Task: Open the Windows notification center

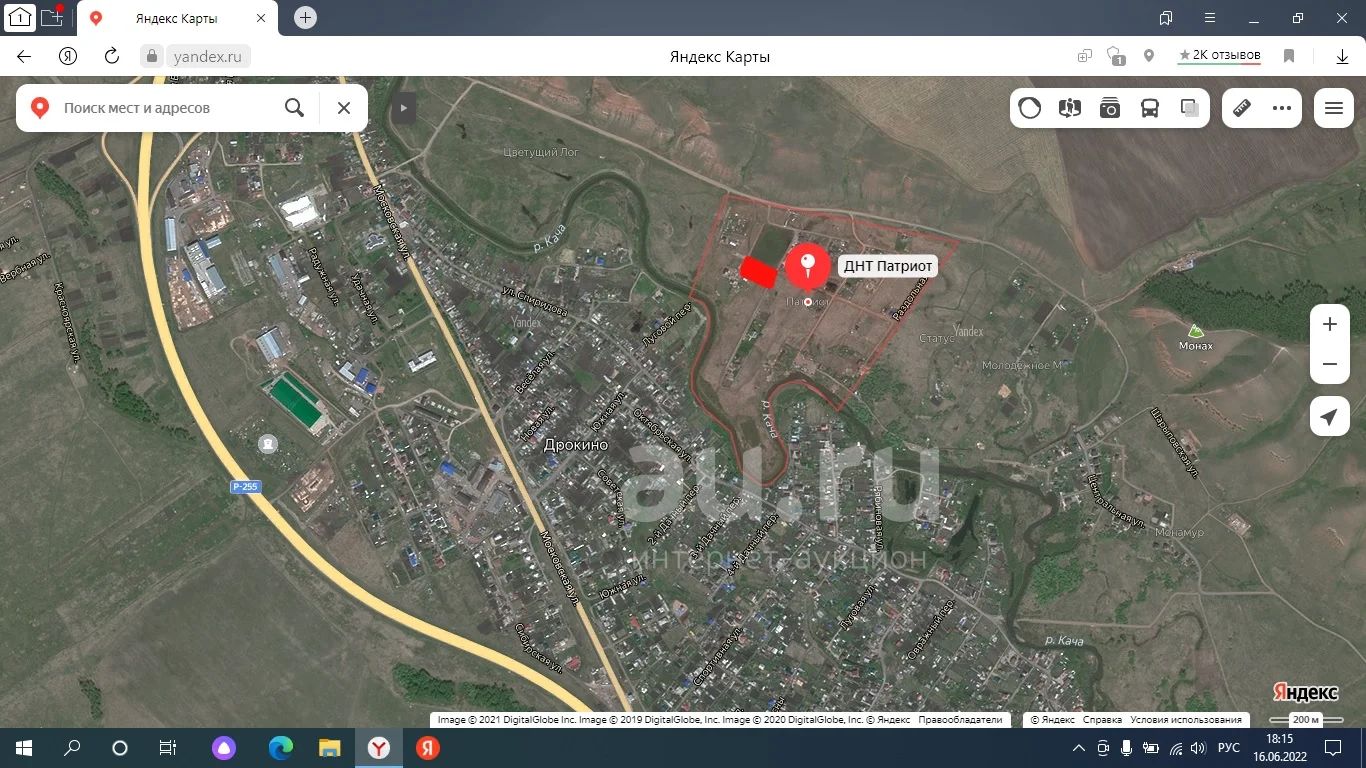Action: click(x=1333, y=748)
